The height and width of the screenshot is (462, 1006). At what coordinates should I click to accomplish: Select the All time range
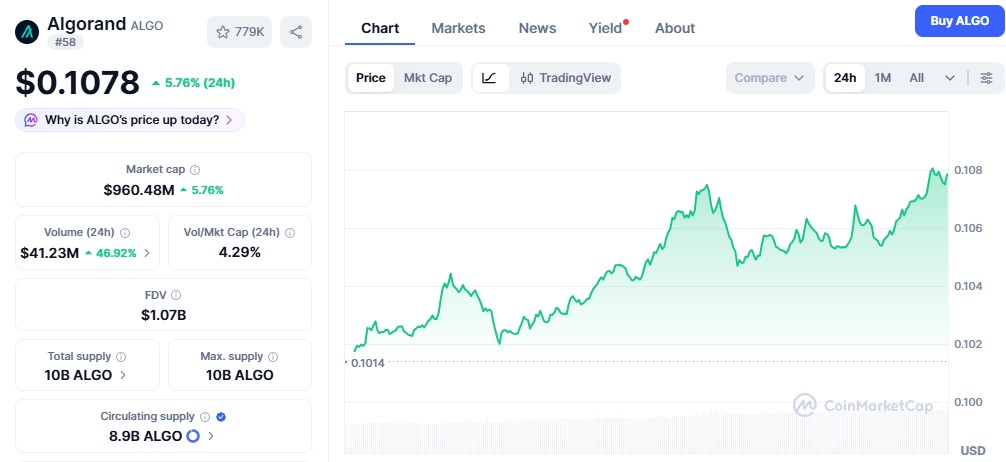pyautogui.click(x=917, y=78)
